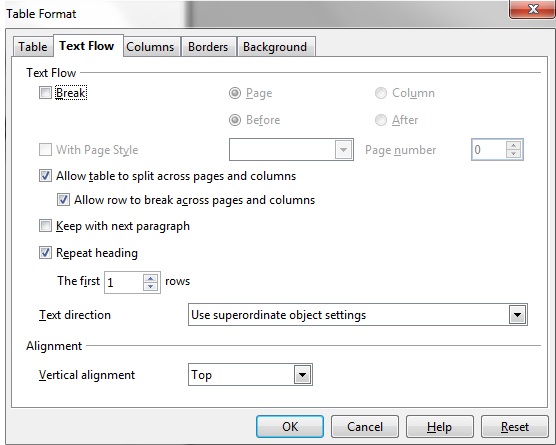
Task: Select the Before radio button
Action: pos(235,120)
